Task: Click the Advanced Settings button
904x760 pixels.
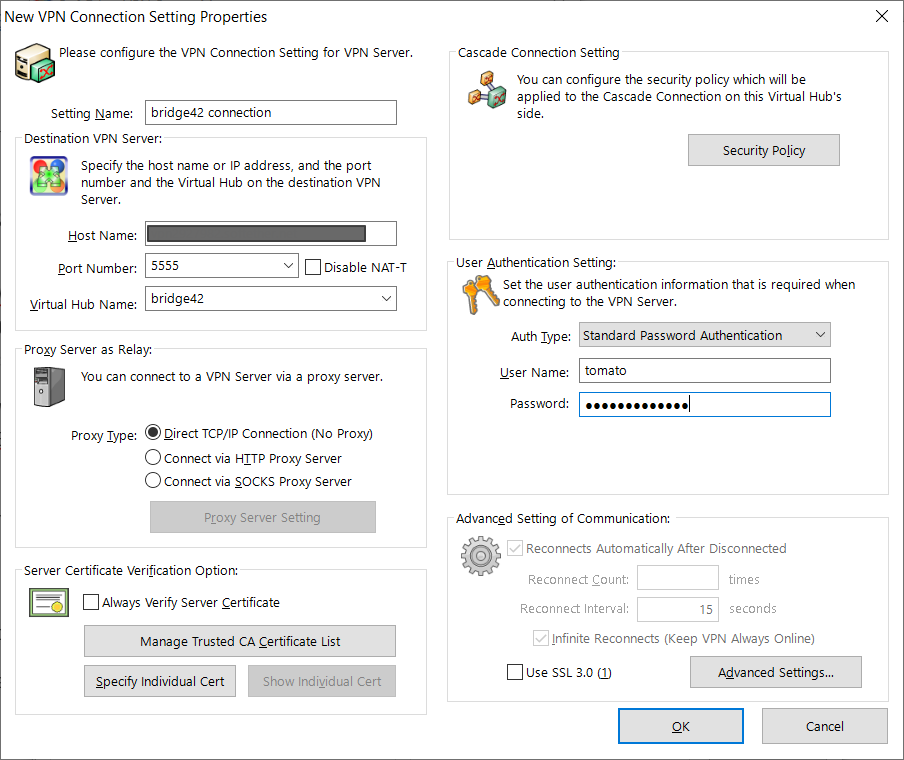Action: click(775, 672)
